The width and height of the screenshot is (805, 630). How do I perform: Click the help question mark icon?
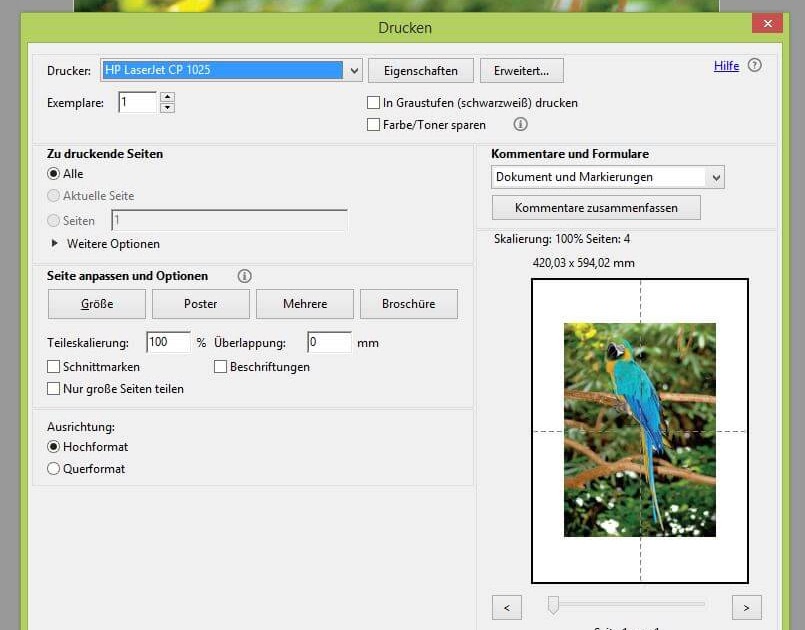coord(754,65)
